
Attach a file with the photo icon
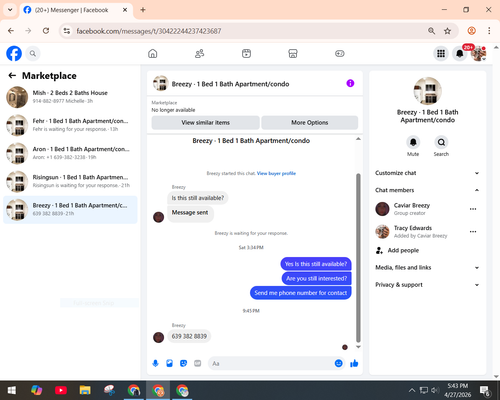coord(169,363)
